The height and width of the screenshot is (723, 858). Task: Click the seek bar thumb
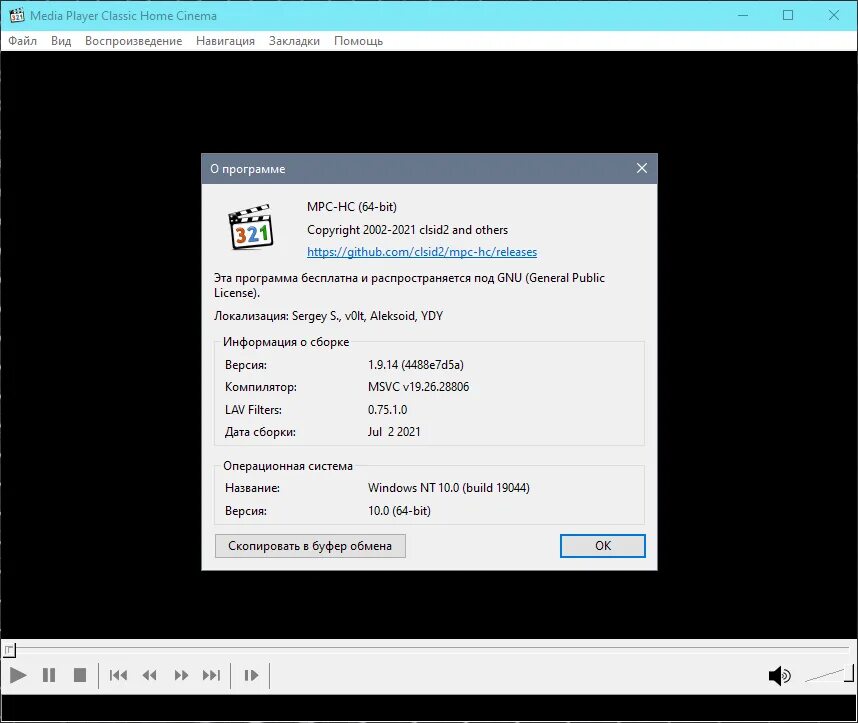click(x=10, y=650)
